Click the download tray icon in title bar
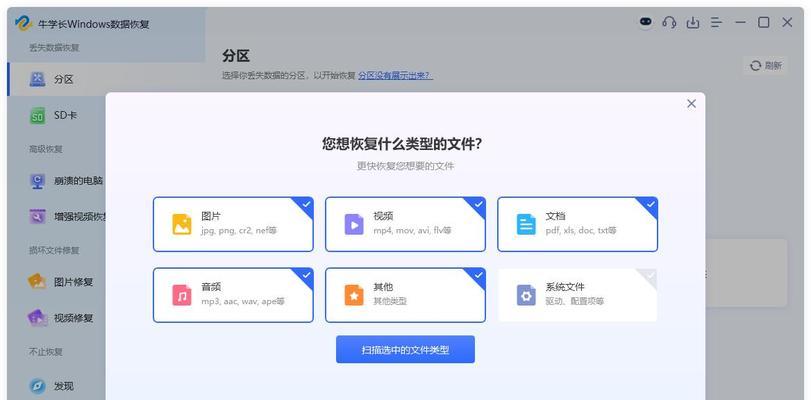 (x=693, y=22)
